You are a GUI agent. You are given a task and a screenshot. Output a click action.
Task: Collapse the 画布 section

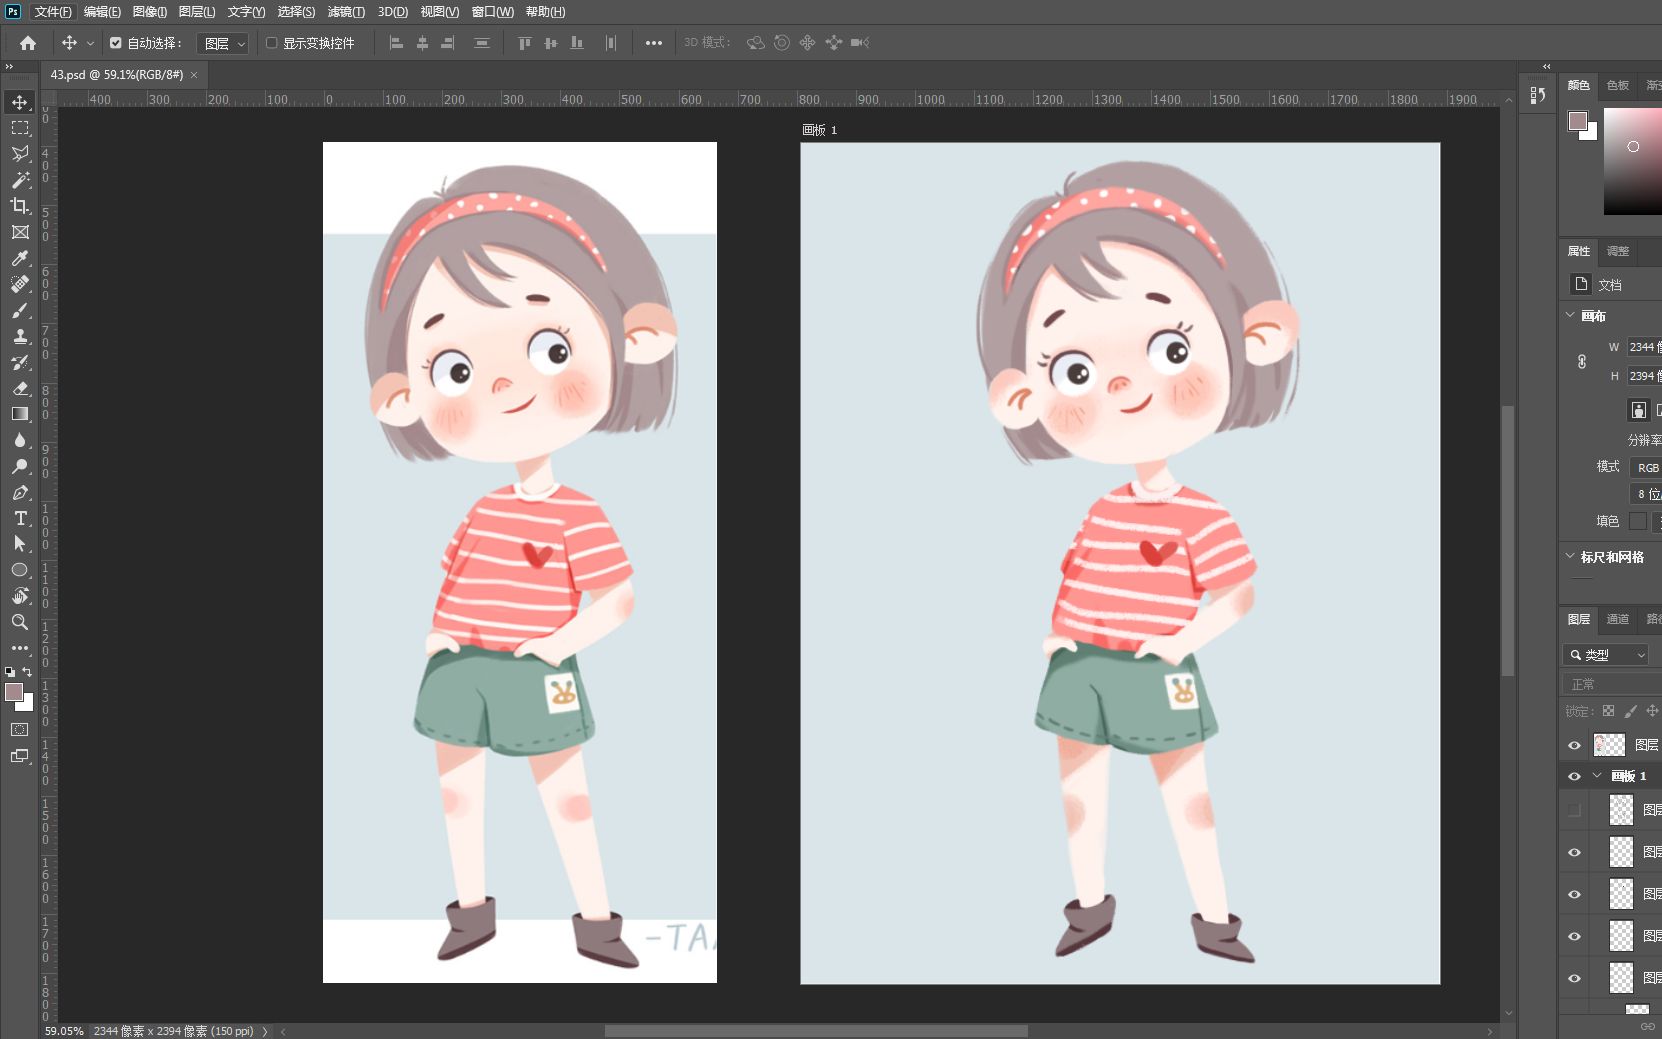[x=1570, y=315]
